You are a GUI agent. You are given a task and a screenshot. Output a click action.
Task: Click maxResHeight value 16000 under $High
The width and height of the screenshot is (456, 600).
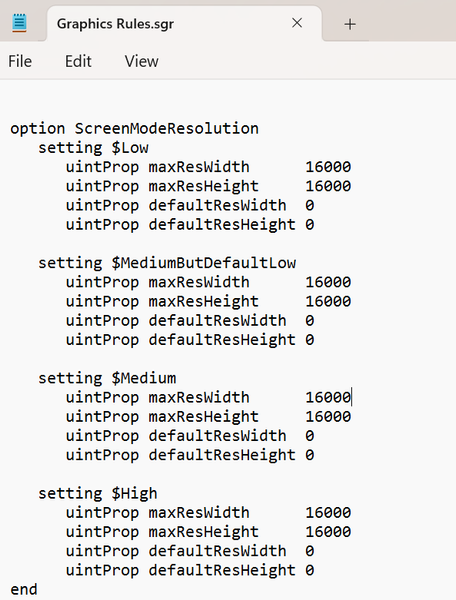point(328,532)
